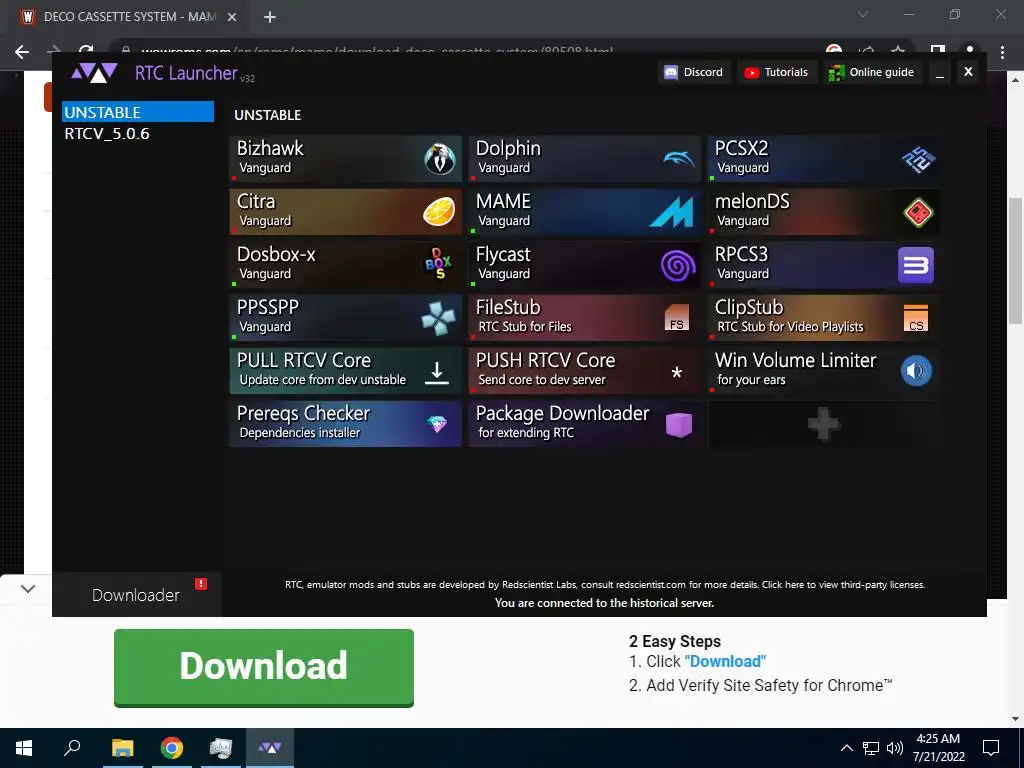Click the RPCS3 purple square icon
Screen dimensions: 1024x768
click(x=916, y=265)
